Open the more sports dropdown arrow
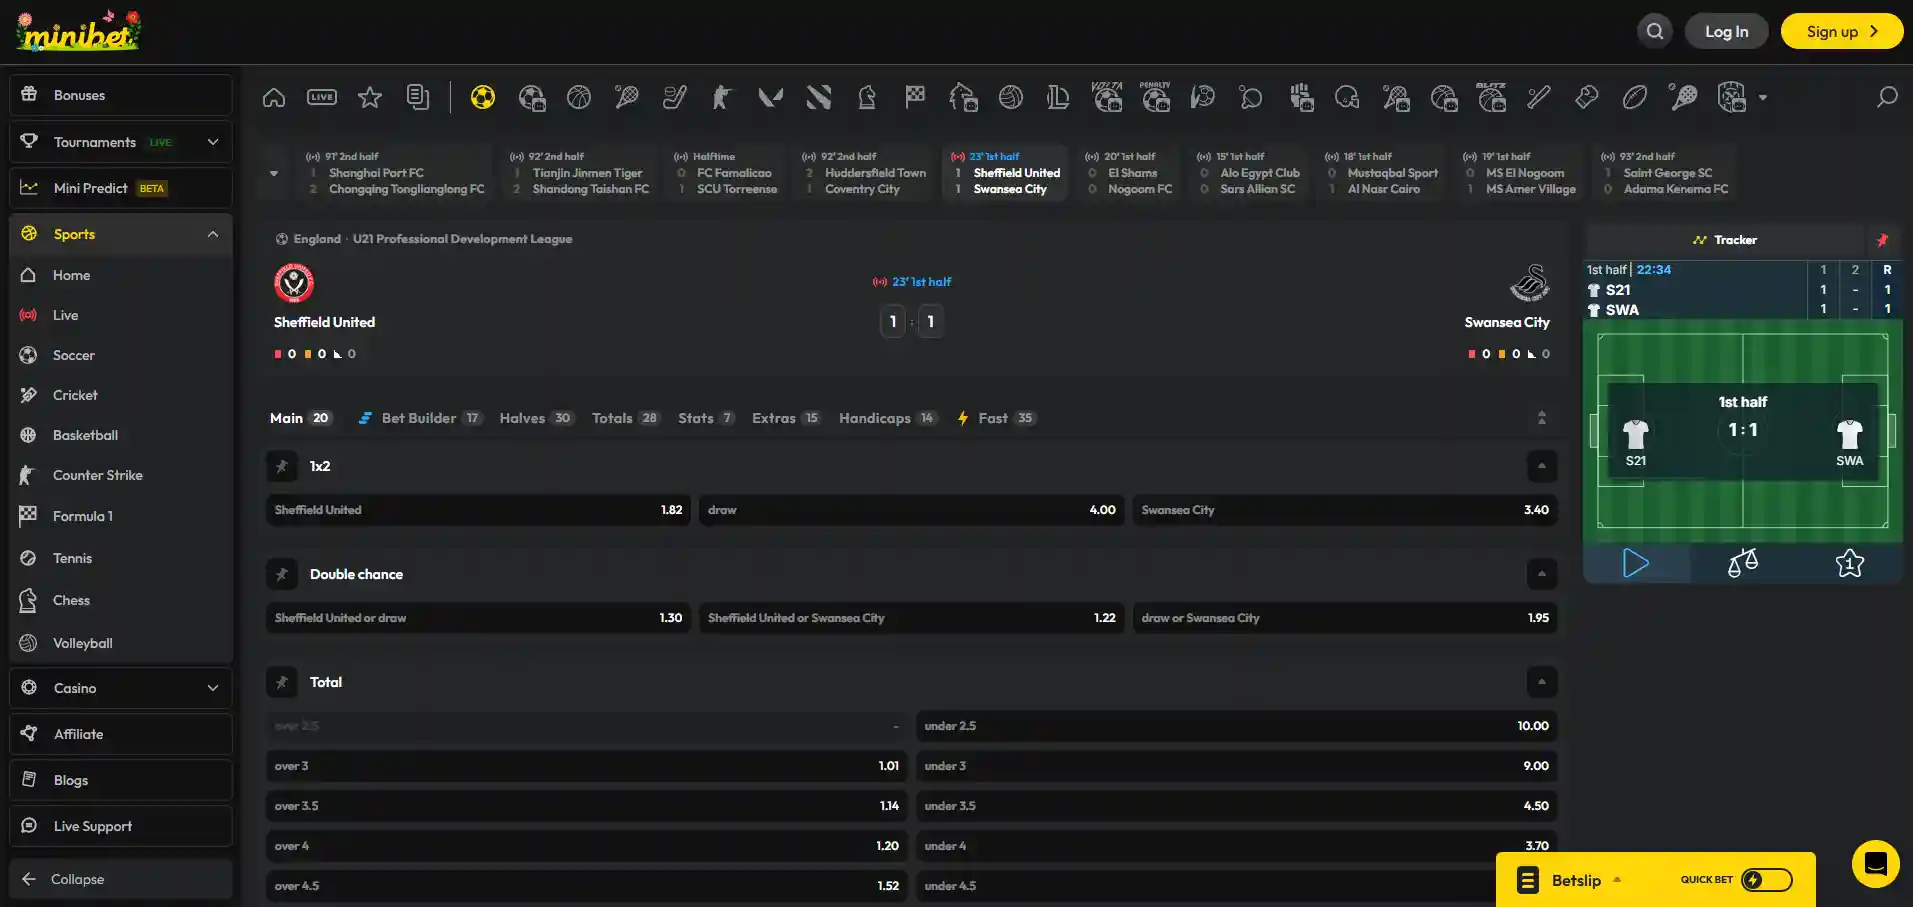This screenshot has width=1913, height=907. 1763,98
